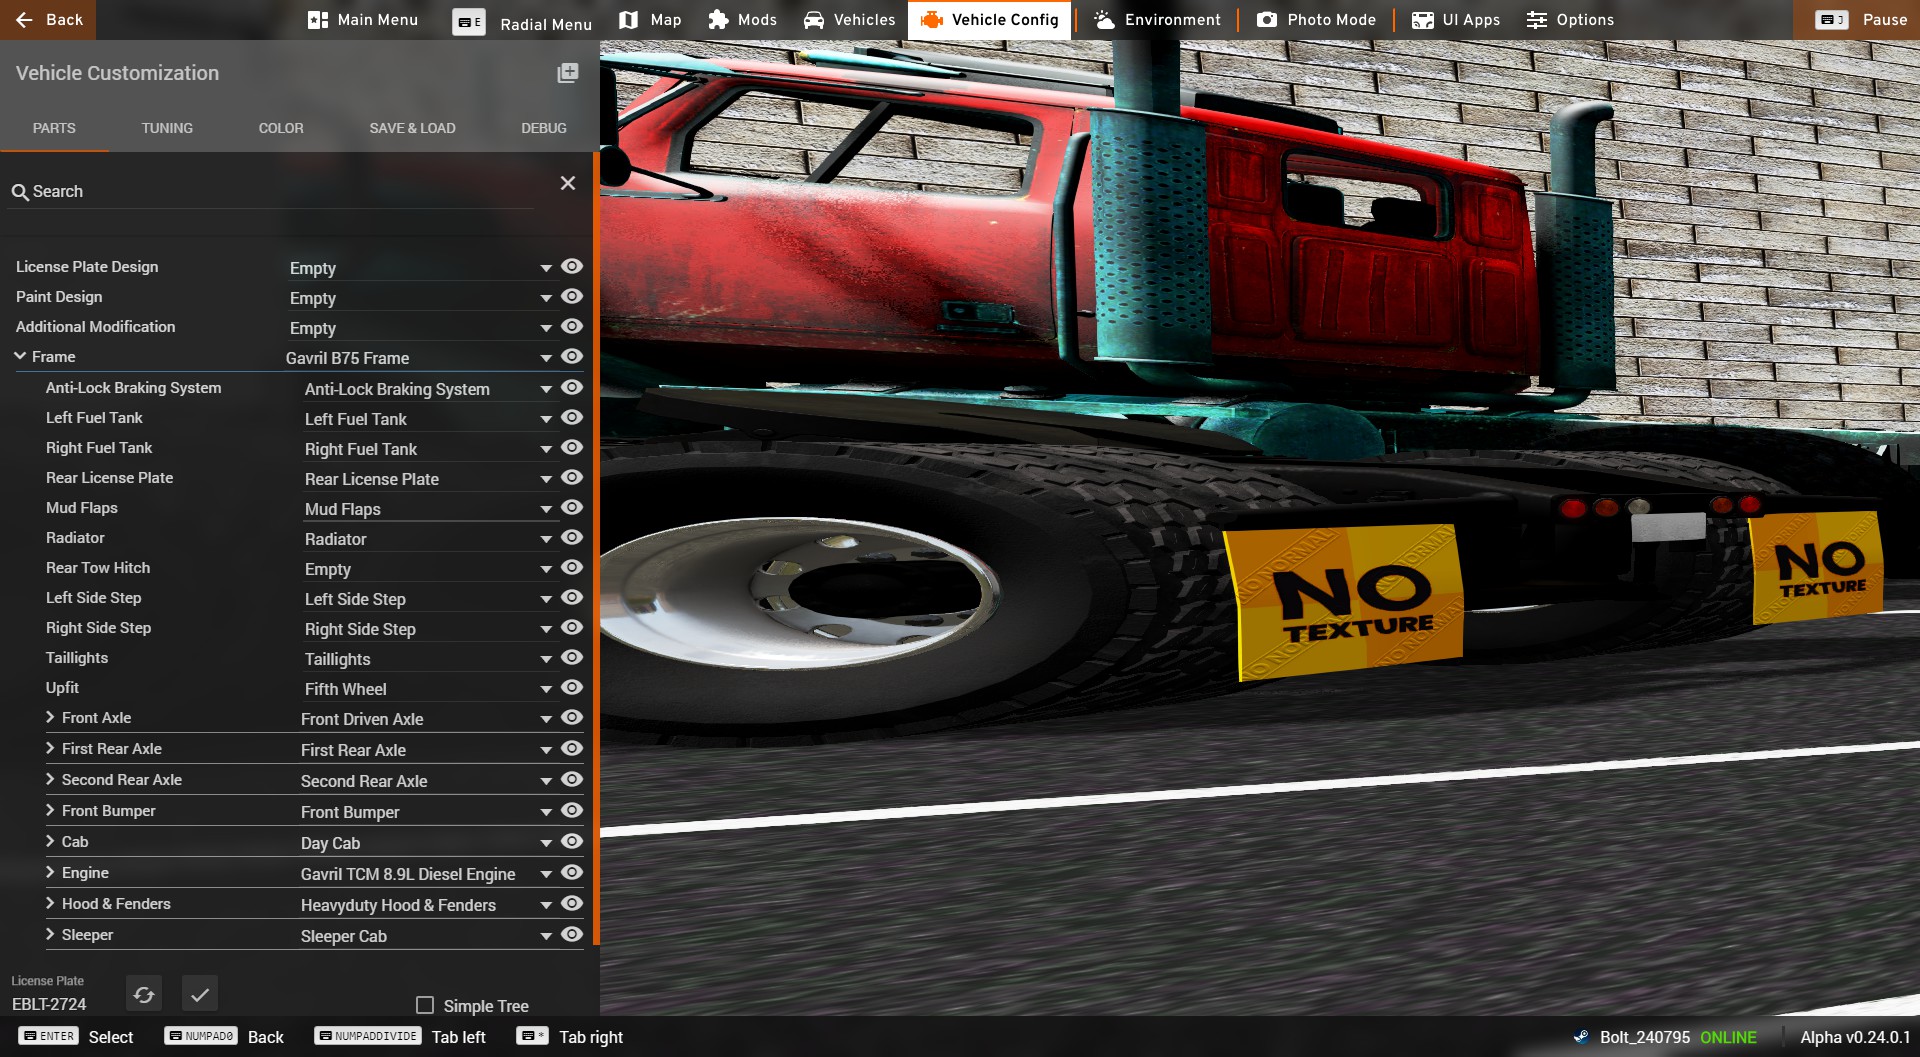Toggle visibility of Additional Modification

click(x=572, y=326)
